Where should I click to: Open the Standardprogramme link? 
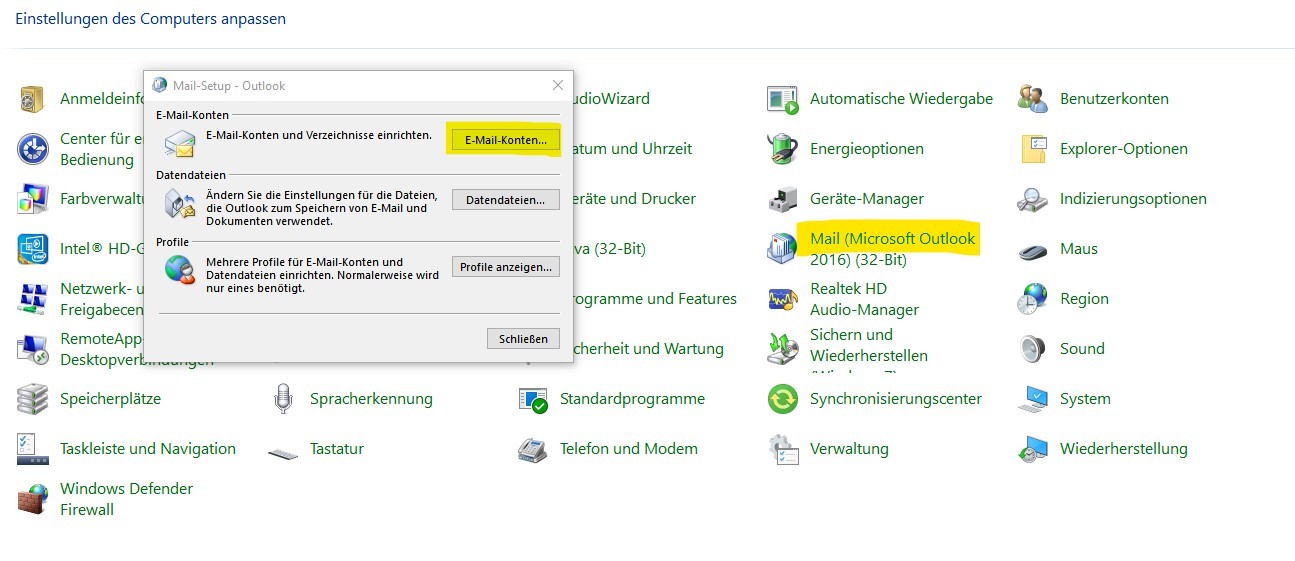(632, 399)
